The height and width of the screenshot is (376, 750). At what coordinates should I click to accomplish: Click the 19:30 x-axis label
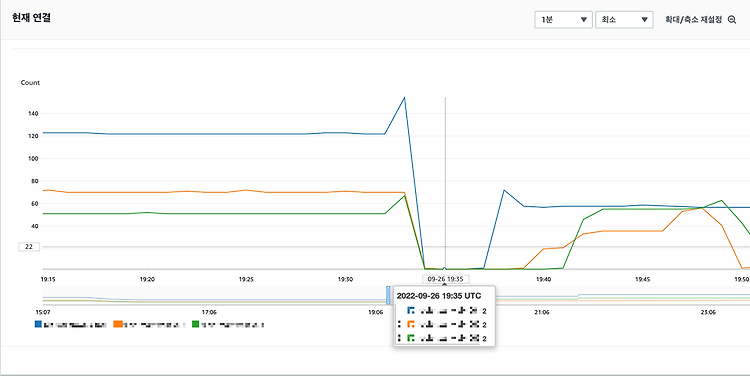[345, 279]
